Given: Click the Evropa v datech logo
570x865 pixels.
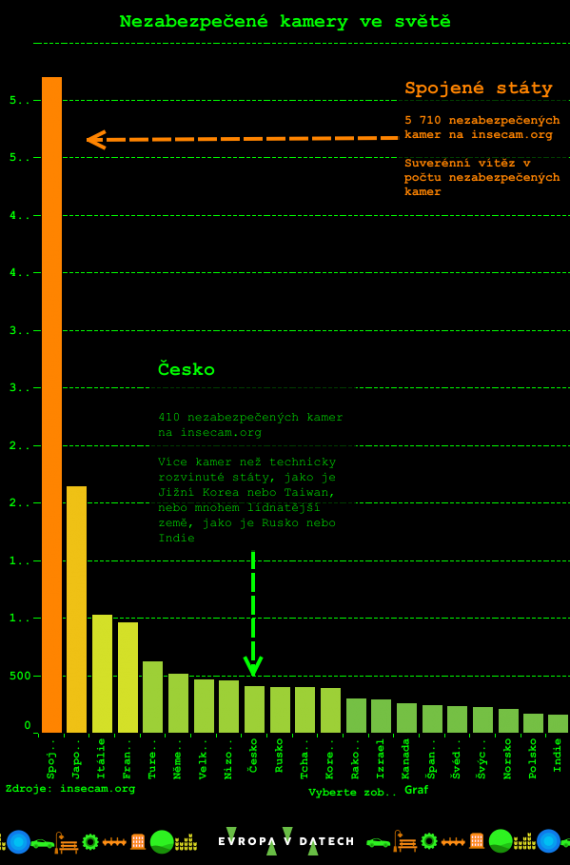Looking at the screenshot, I should [286, 841].
